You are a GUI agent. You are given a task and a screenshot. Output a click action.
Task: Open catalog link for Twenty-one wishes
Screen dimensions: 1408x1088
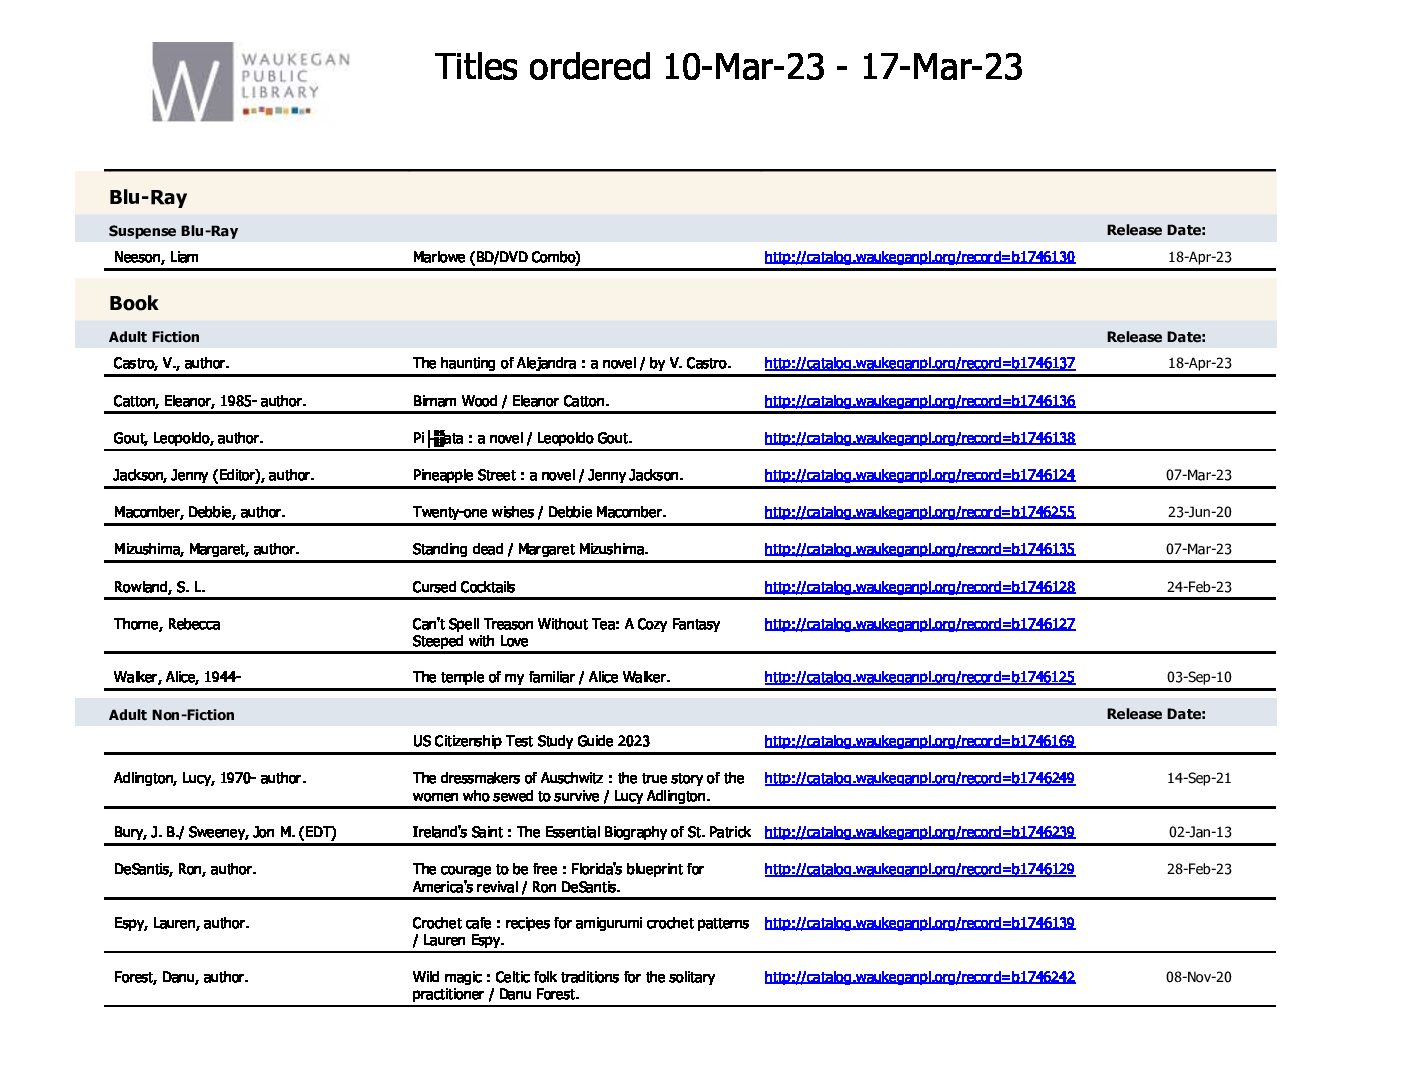919,512
